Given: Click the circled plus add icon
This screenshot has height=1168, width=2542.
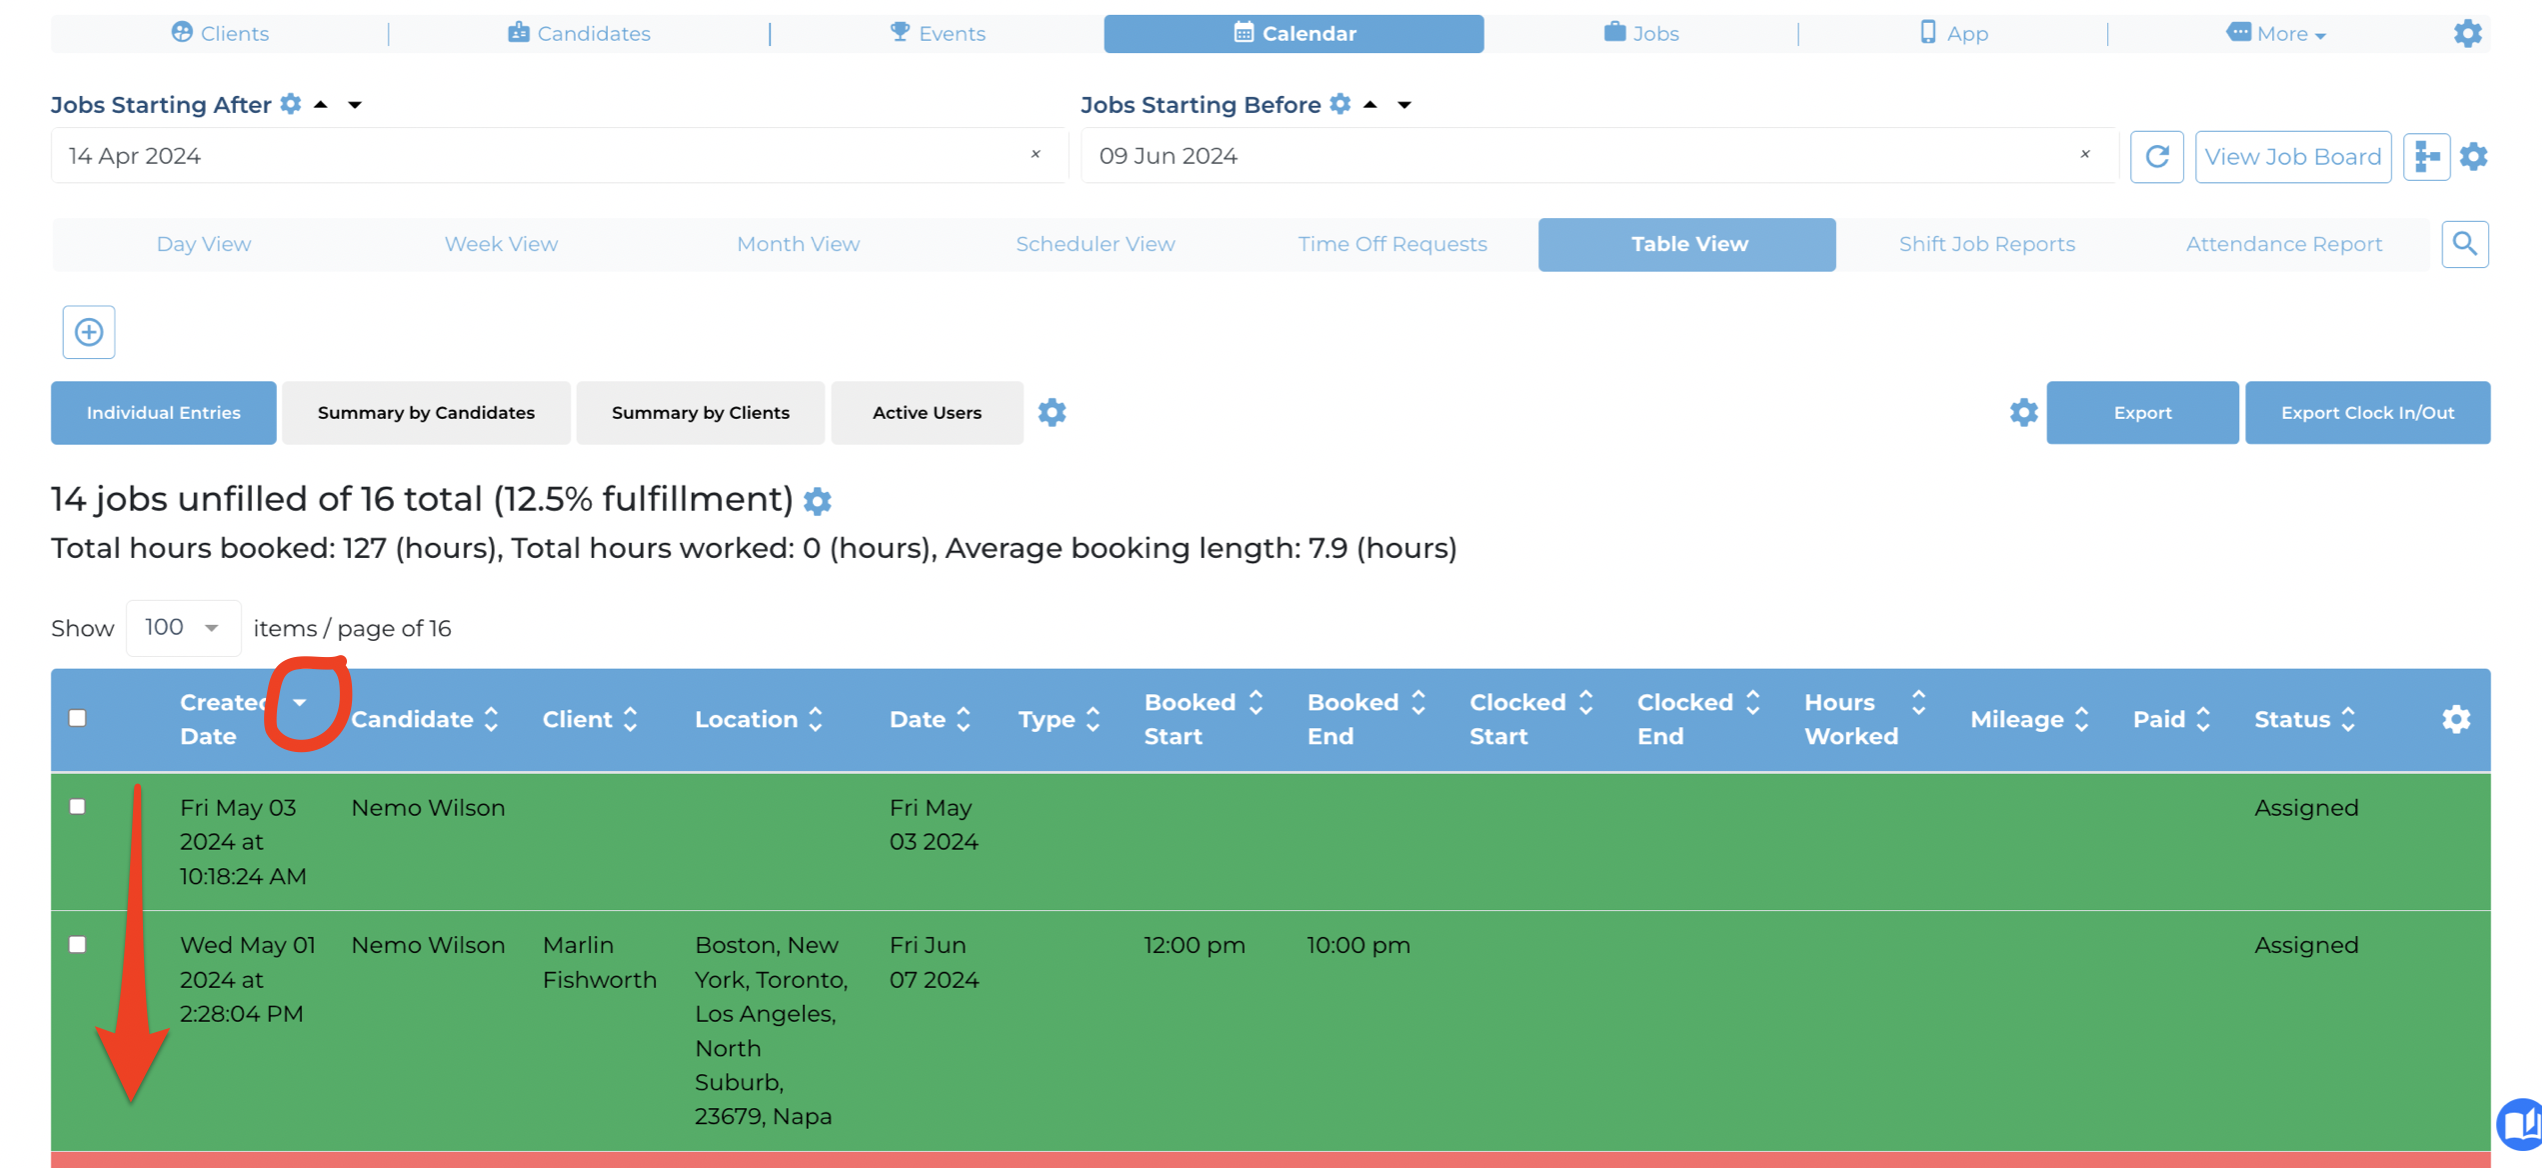Looking at the screenshot, I should (89, 332).
